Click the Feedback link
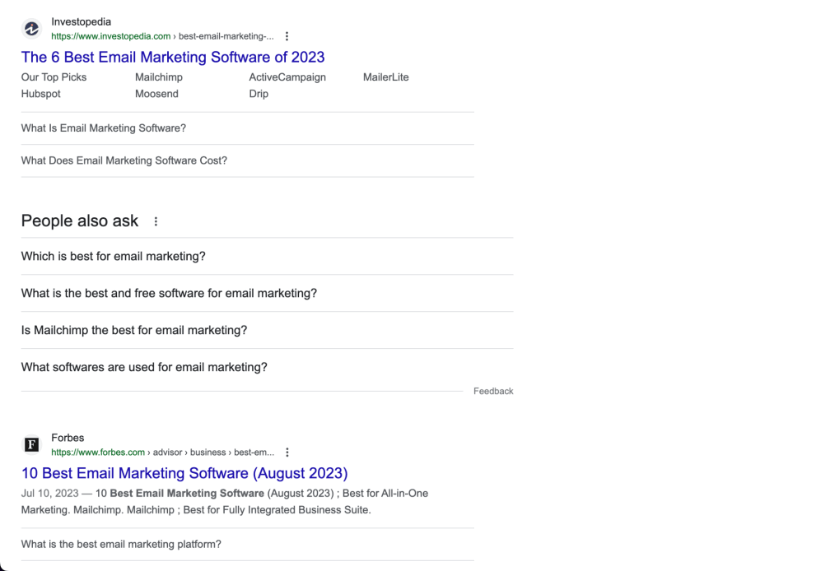This screenshot has height=571, width=823. [x=493, y=391]
